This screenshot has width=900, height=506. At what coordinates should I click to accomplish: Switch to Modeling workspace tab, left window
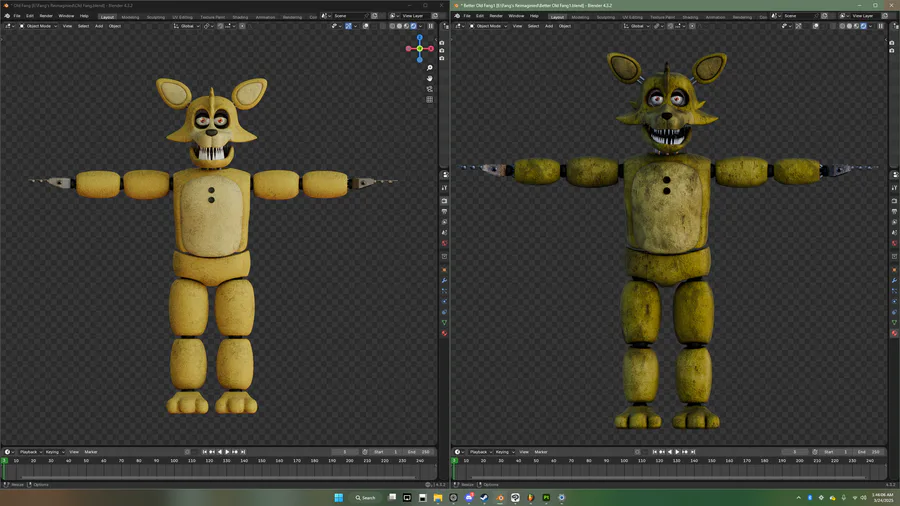130,17
